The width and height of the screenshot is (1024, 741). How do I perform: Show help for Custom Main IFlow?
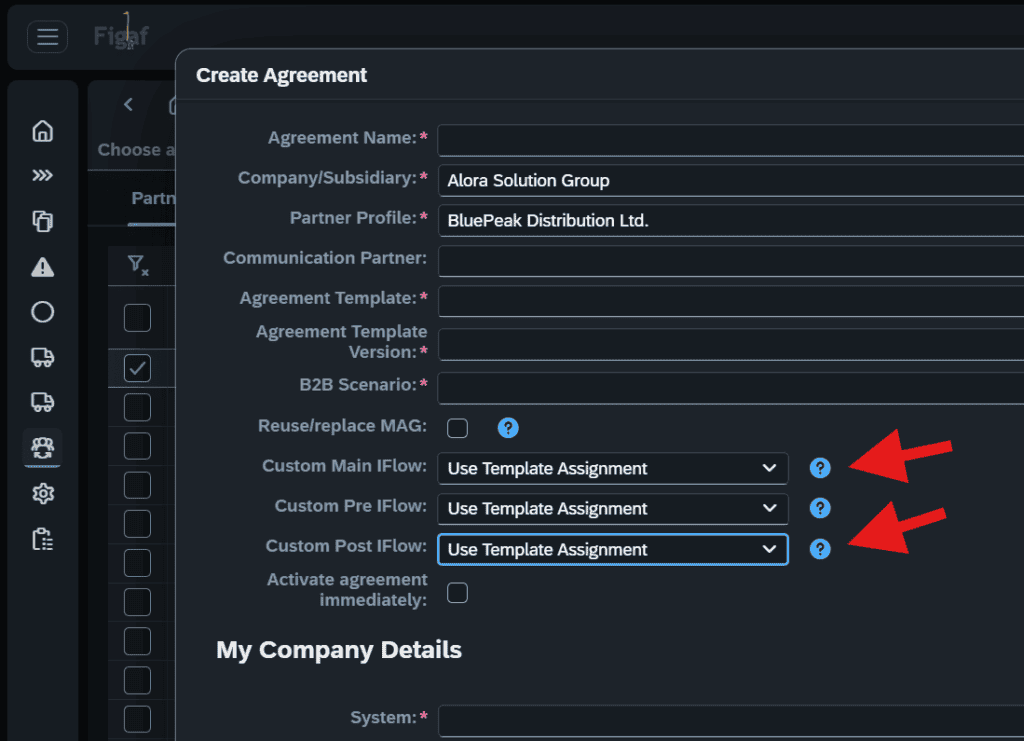[820, 468]
